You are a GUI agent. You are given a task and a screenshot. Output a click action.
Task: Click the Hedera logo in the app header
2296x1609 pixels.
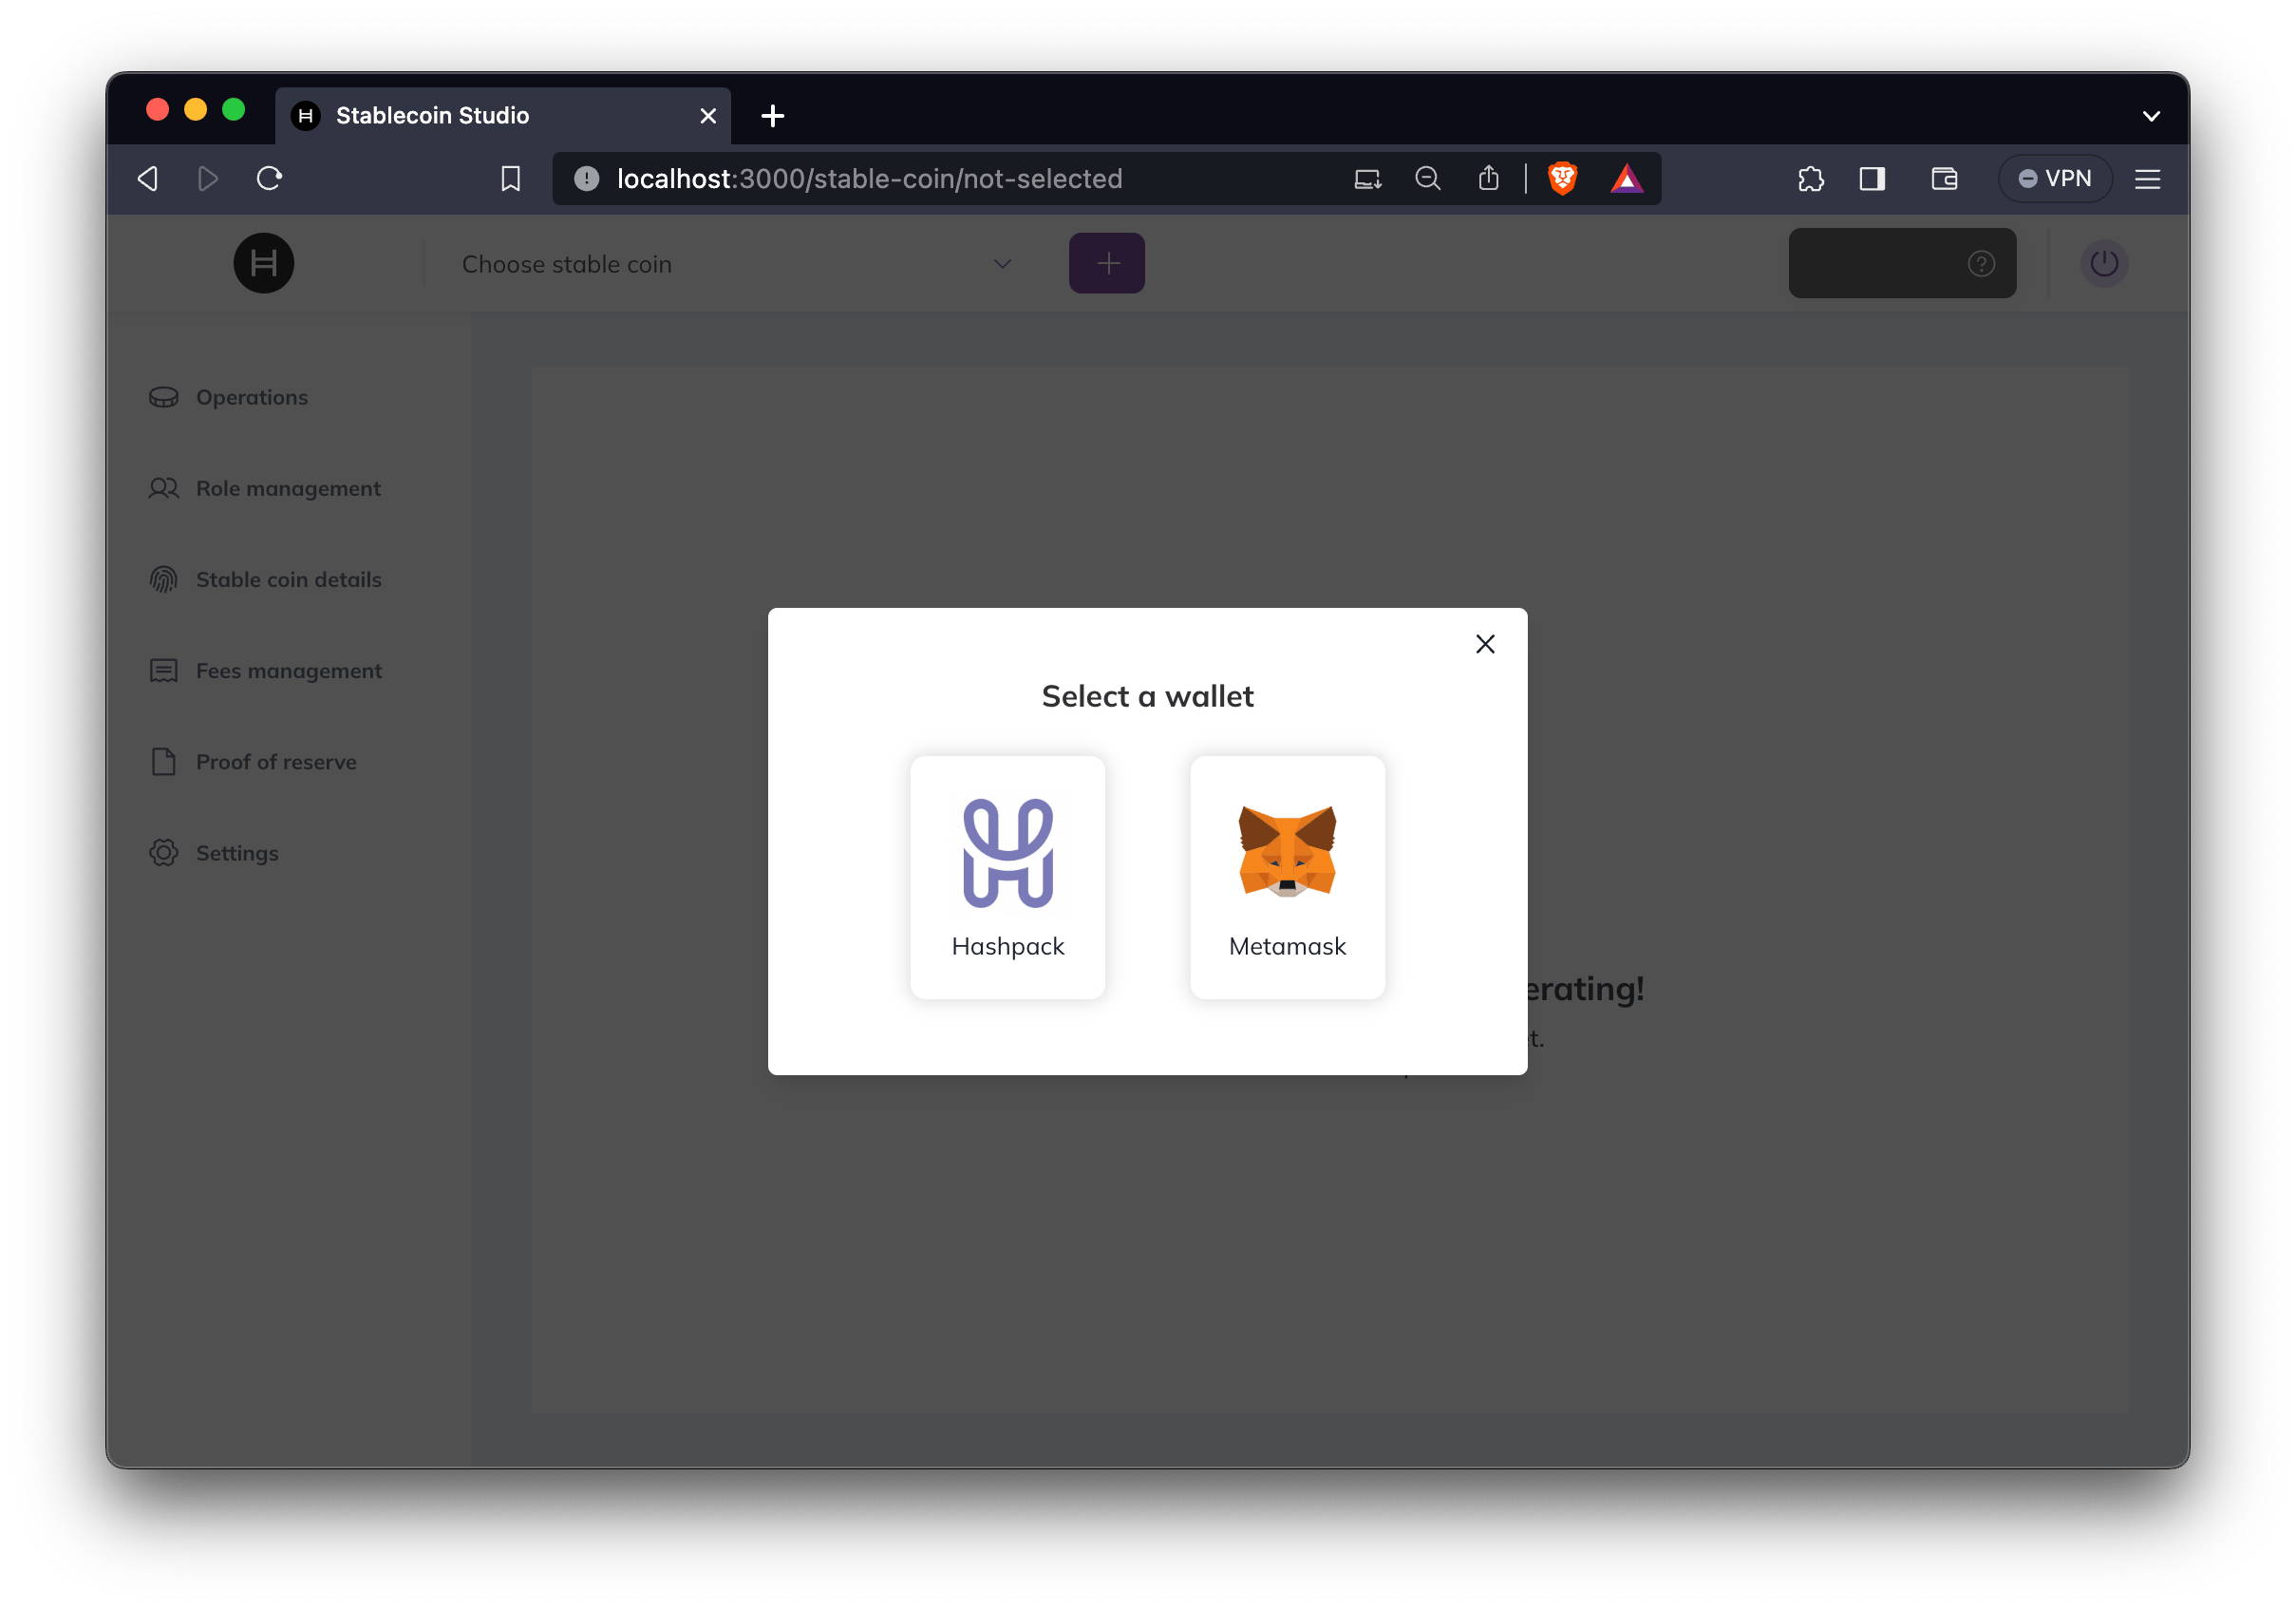point(264,263)
